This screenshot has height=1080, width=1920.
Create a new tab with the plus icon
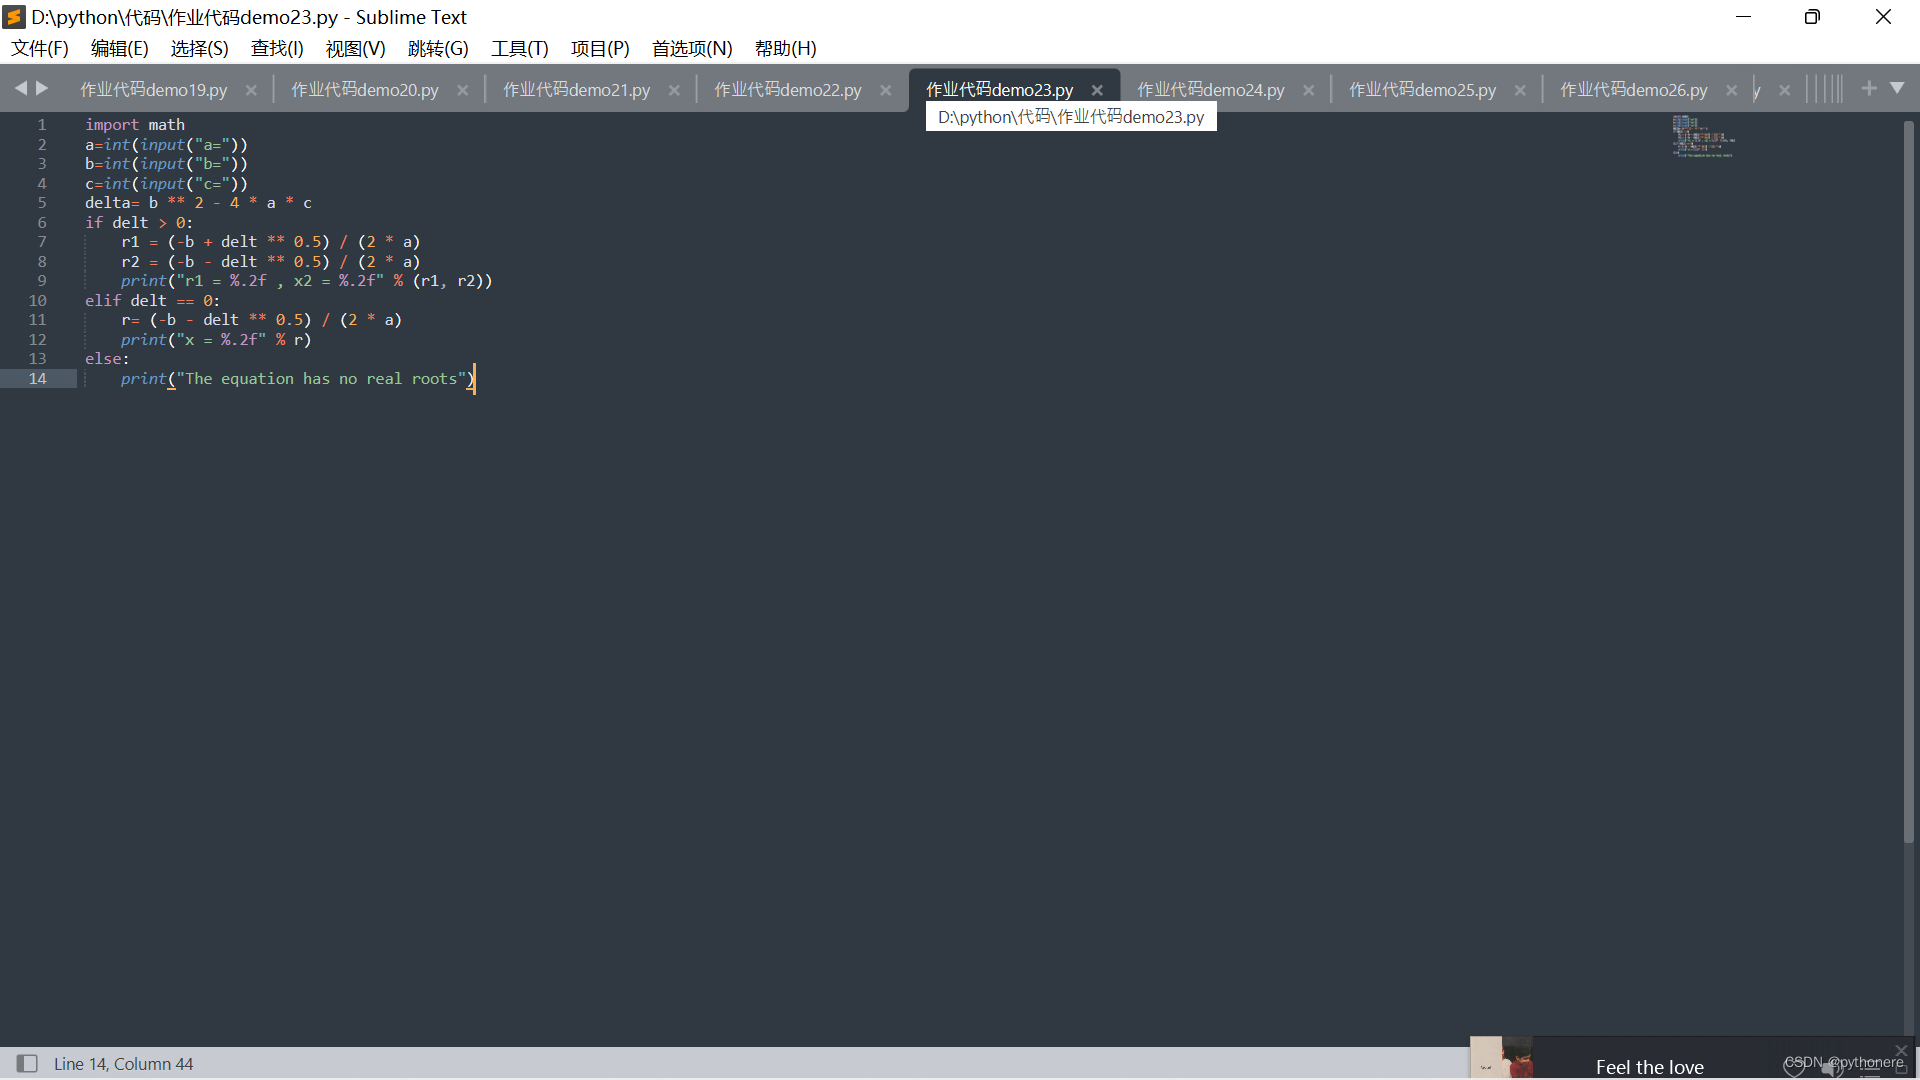pyautogui.click(x=1869, y=88)
